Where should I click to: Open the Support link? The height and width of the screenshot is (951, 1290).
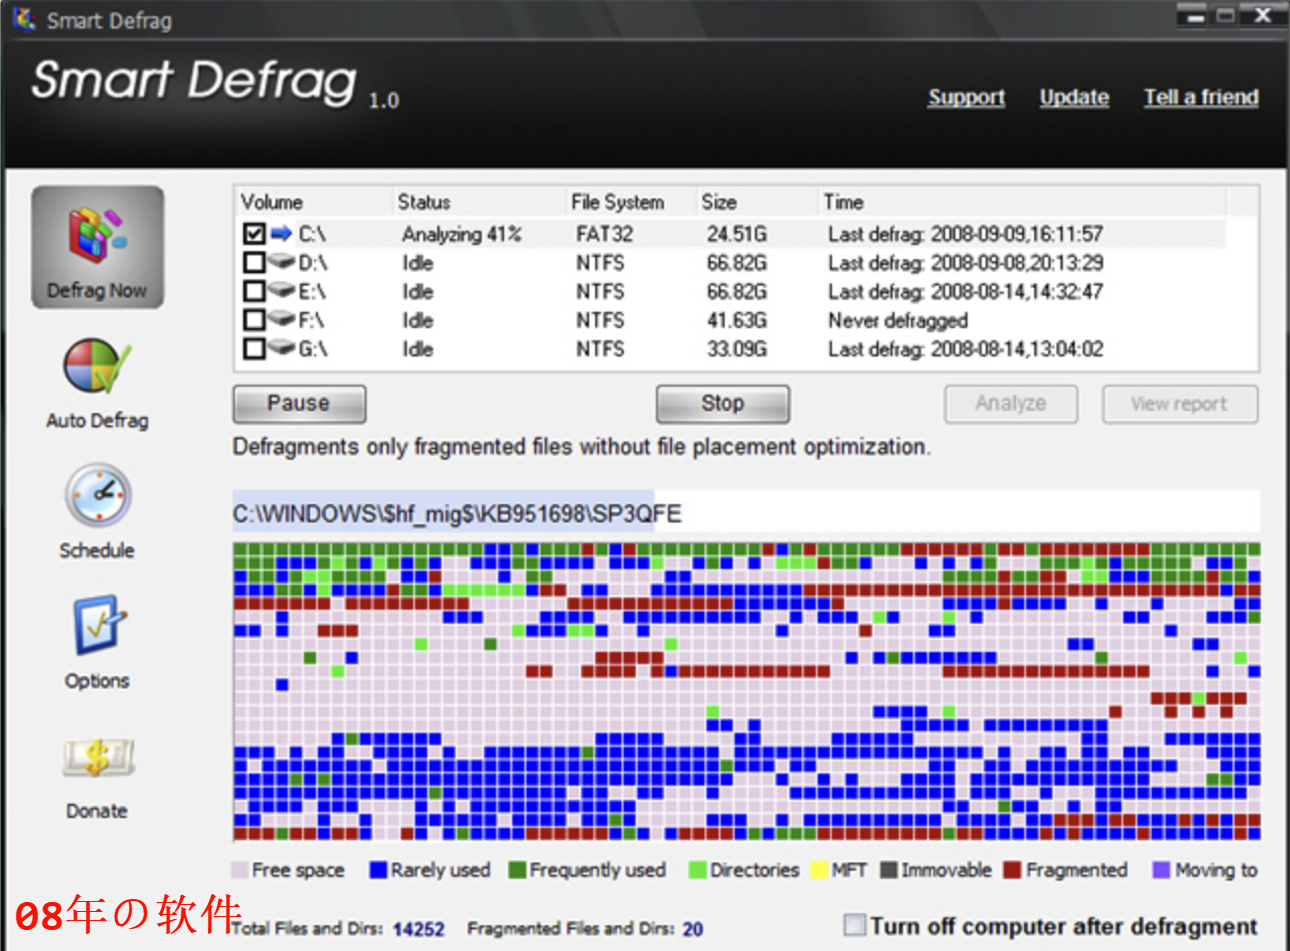965,97
